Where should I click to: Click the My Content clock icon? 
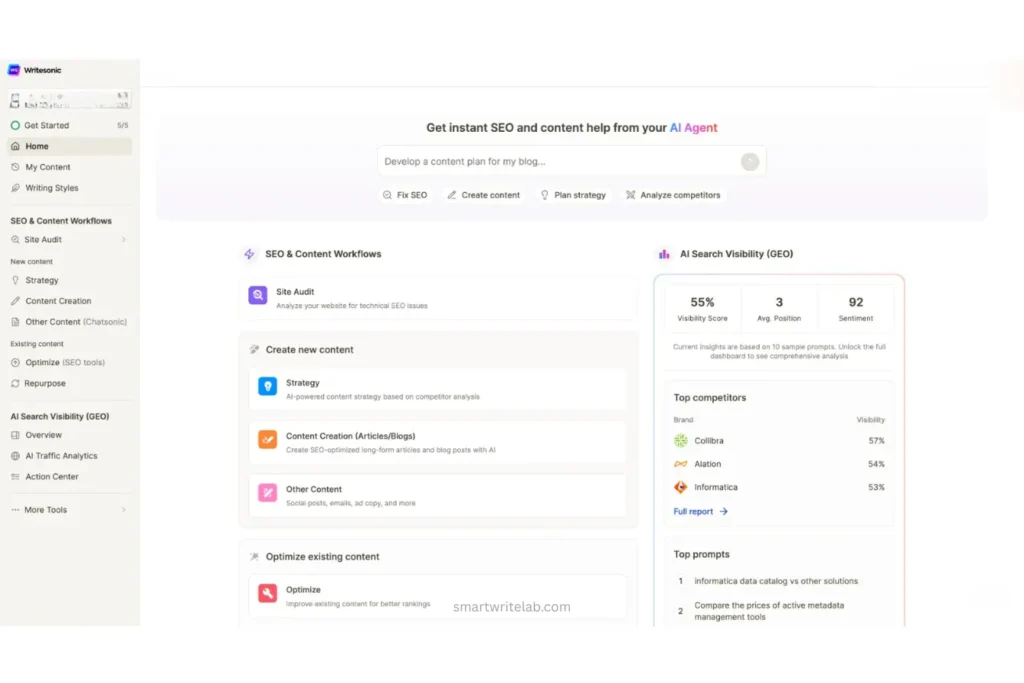click(x=15, y=167)
